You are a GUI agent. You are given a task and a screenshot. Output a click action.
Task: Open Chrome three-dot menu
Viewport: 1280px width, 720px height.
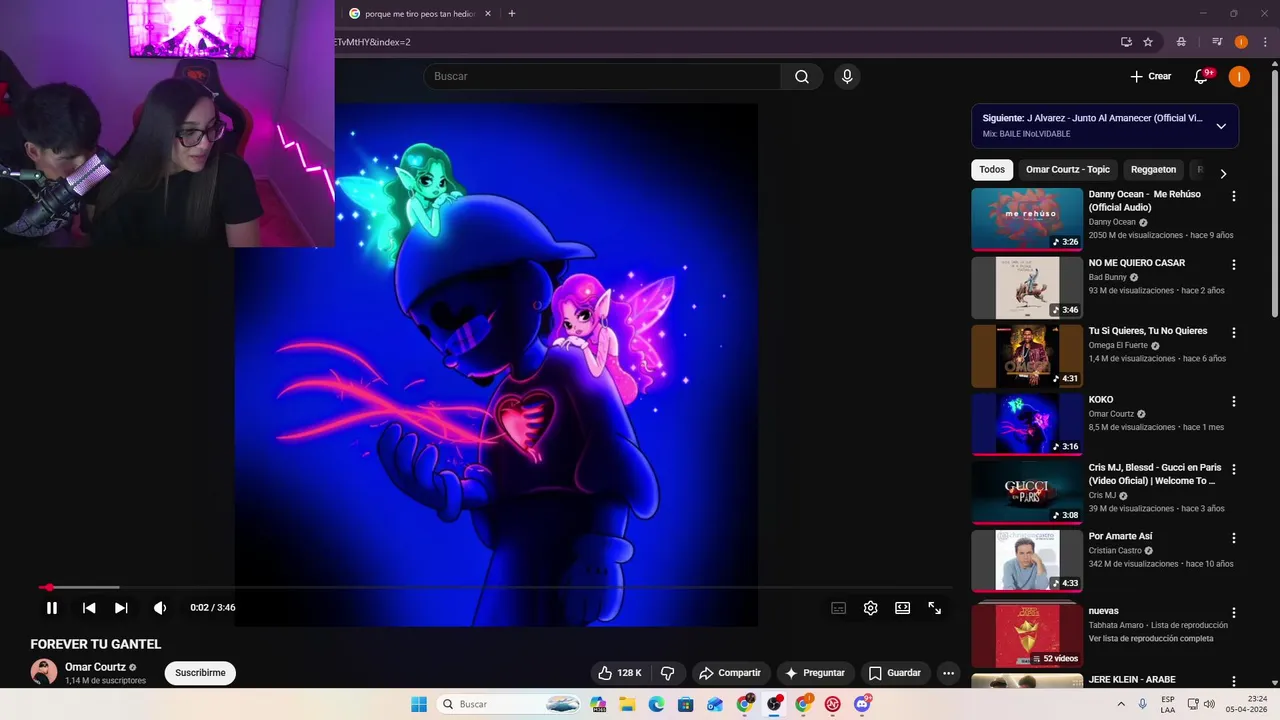point(1263,42)
